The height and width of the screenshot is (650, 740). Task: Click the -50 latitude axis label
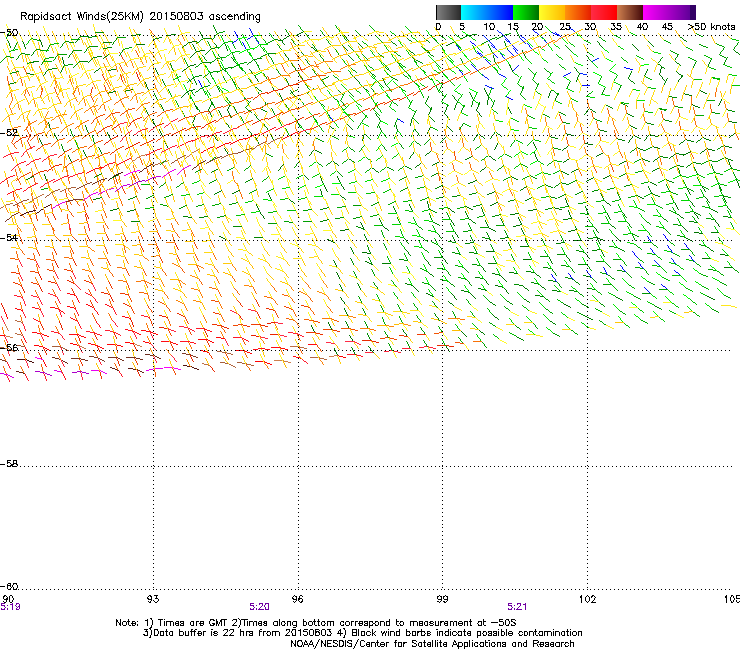pyautogui.click(x=9, y=33)
